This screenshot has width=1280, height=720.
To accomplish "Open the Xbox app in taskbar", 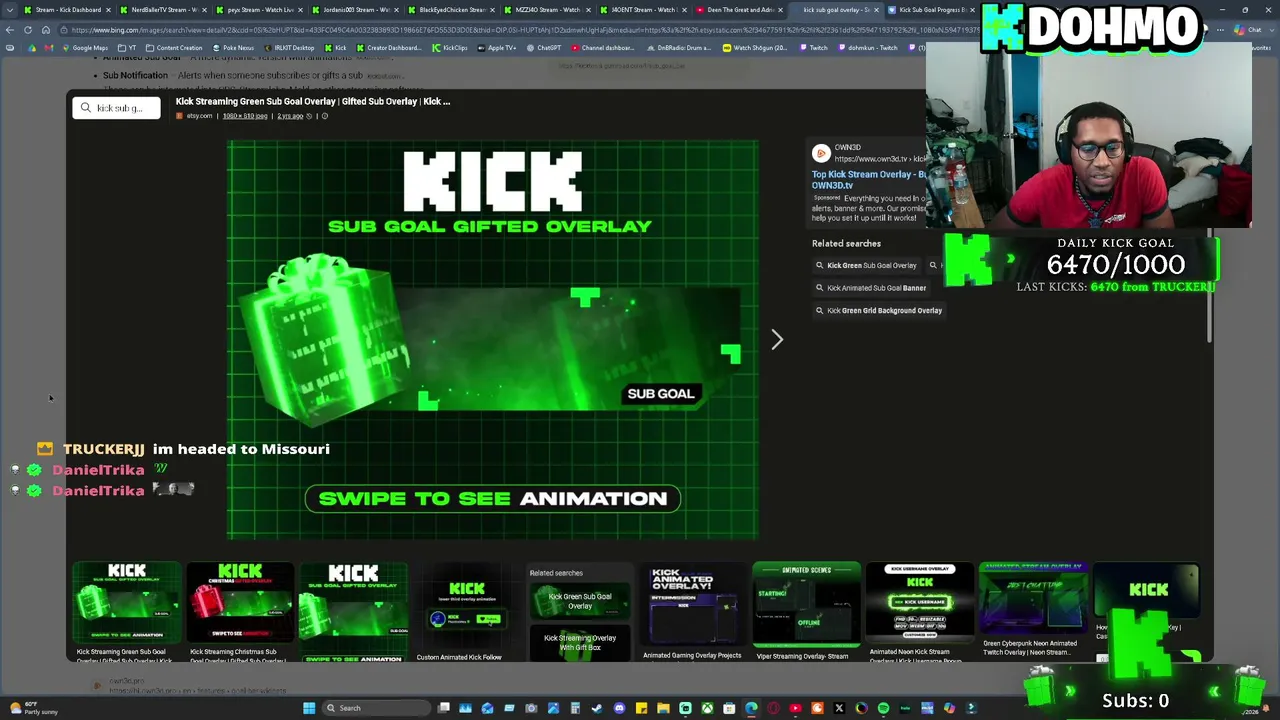I will click(707, 708).
